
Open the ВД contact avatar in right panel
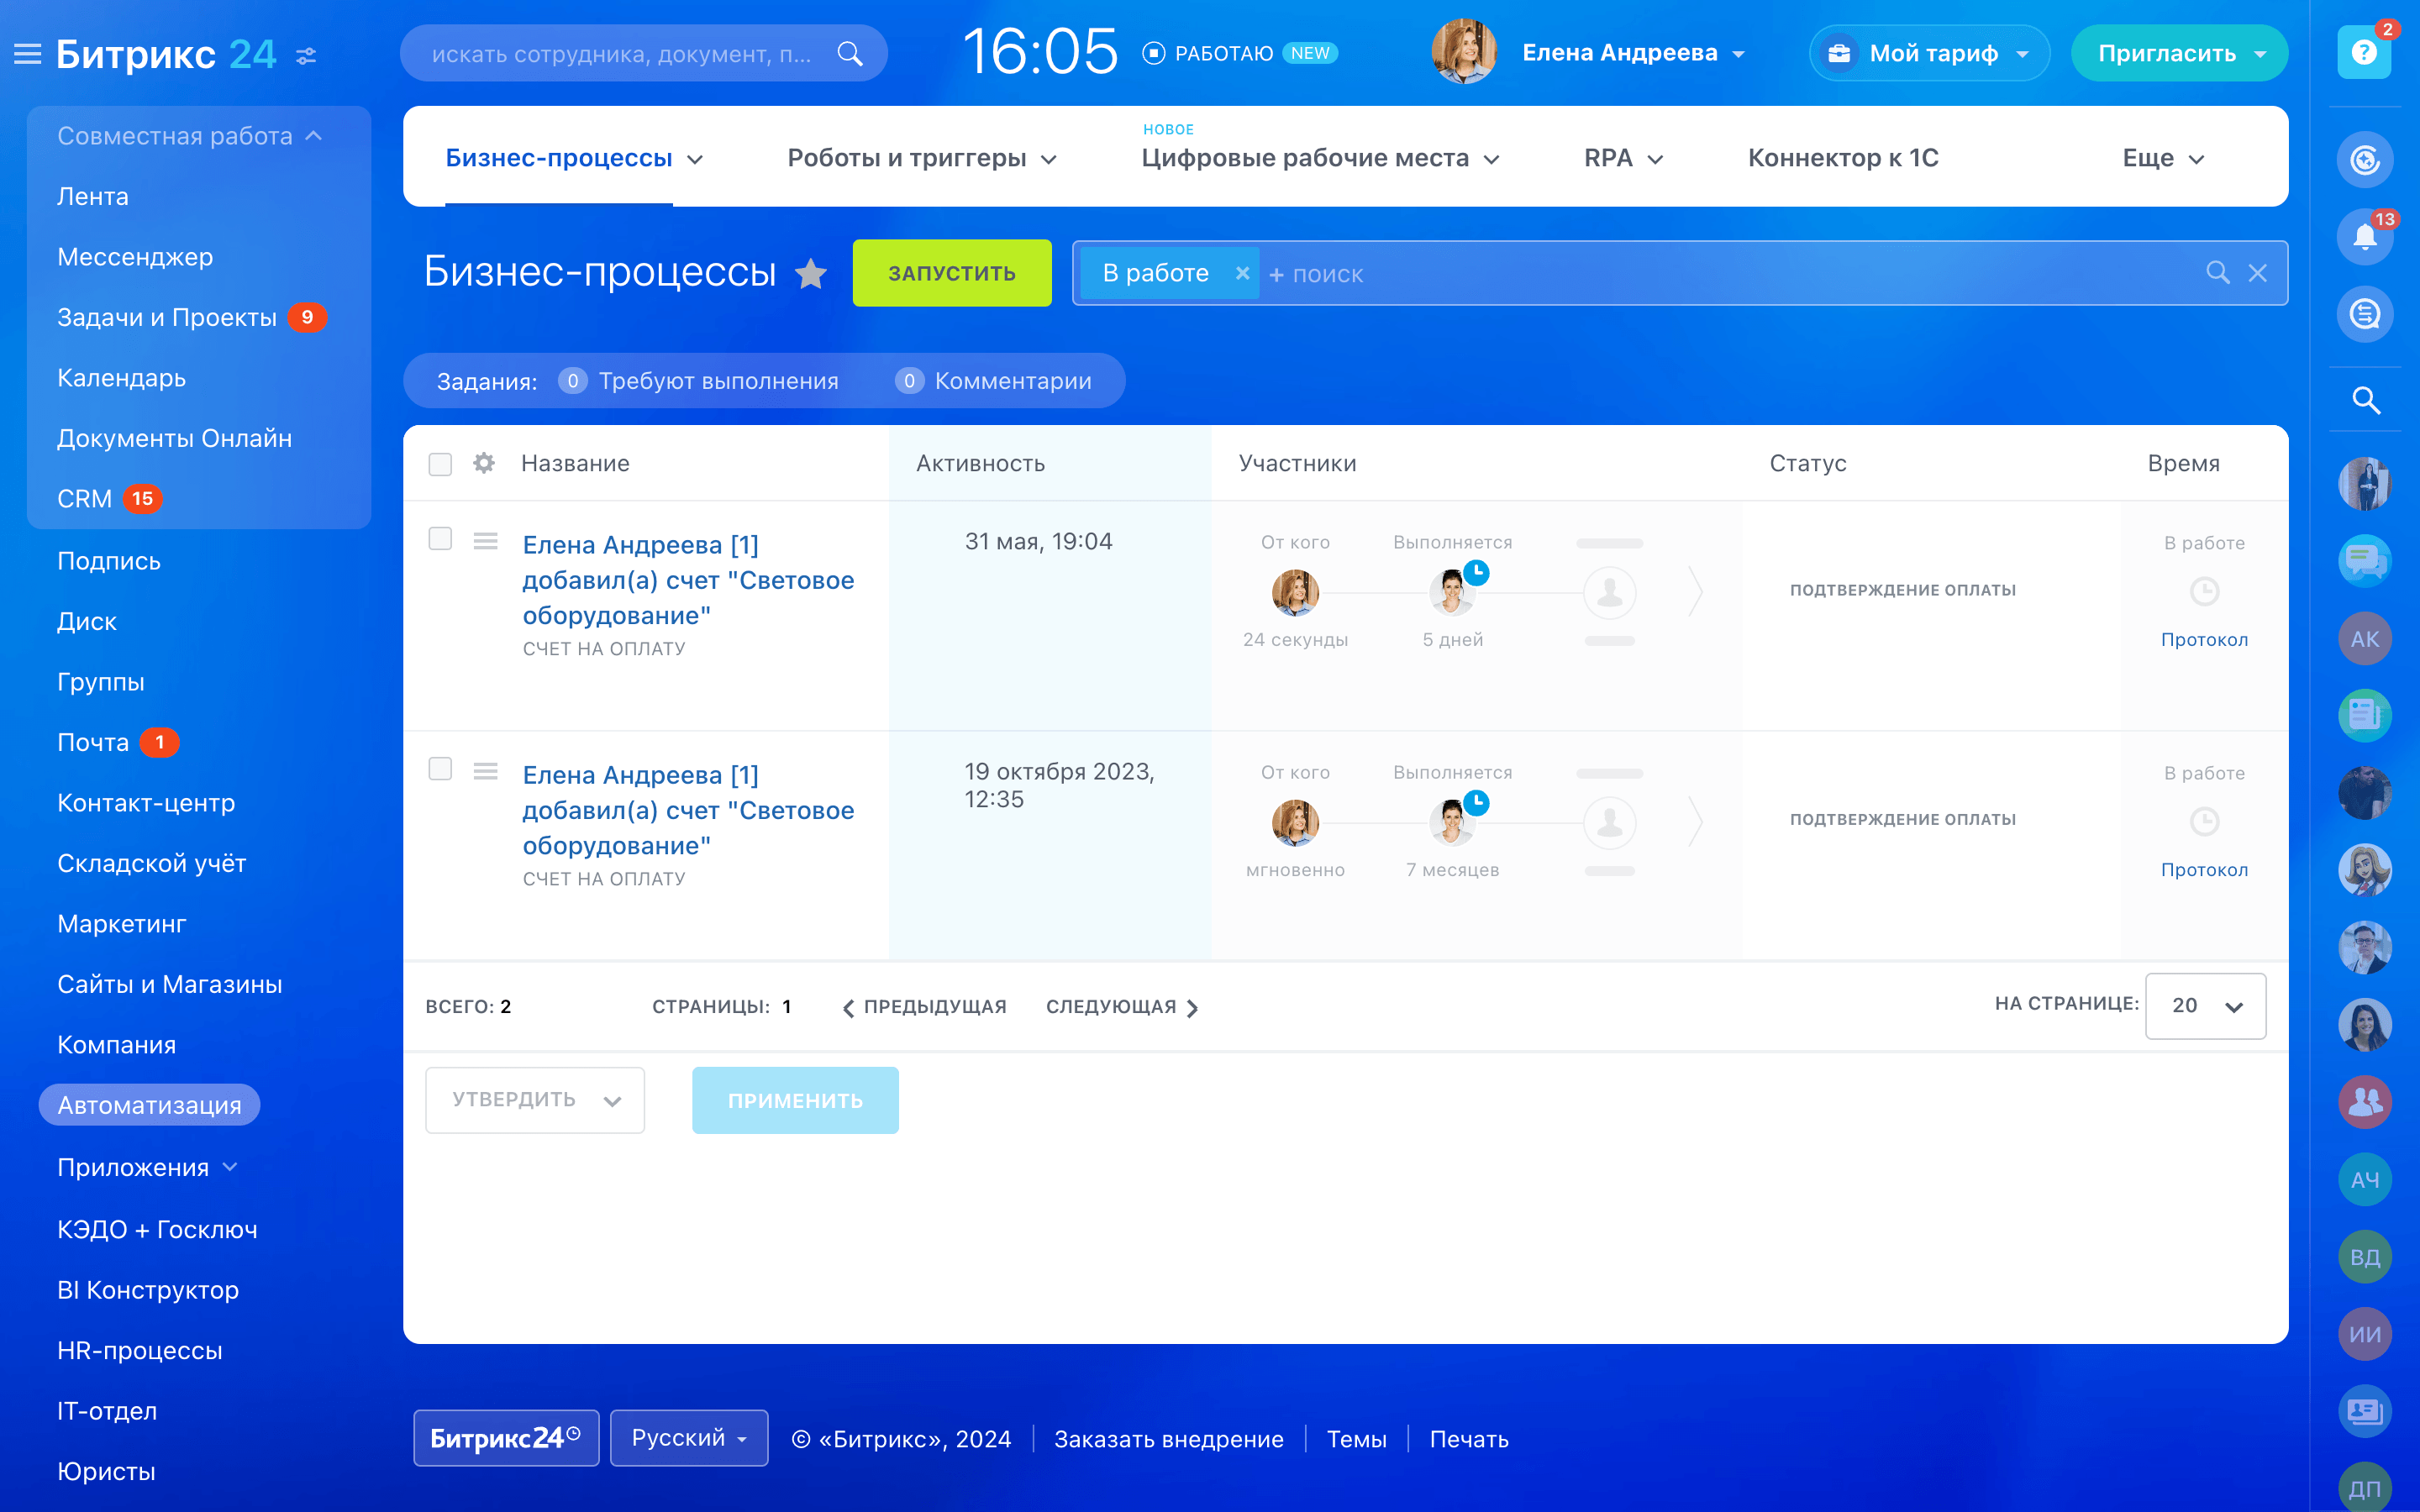[x=2364, y=1257]
